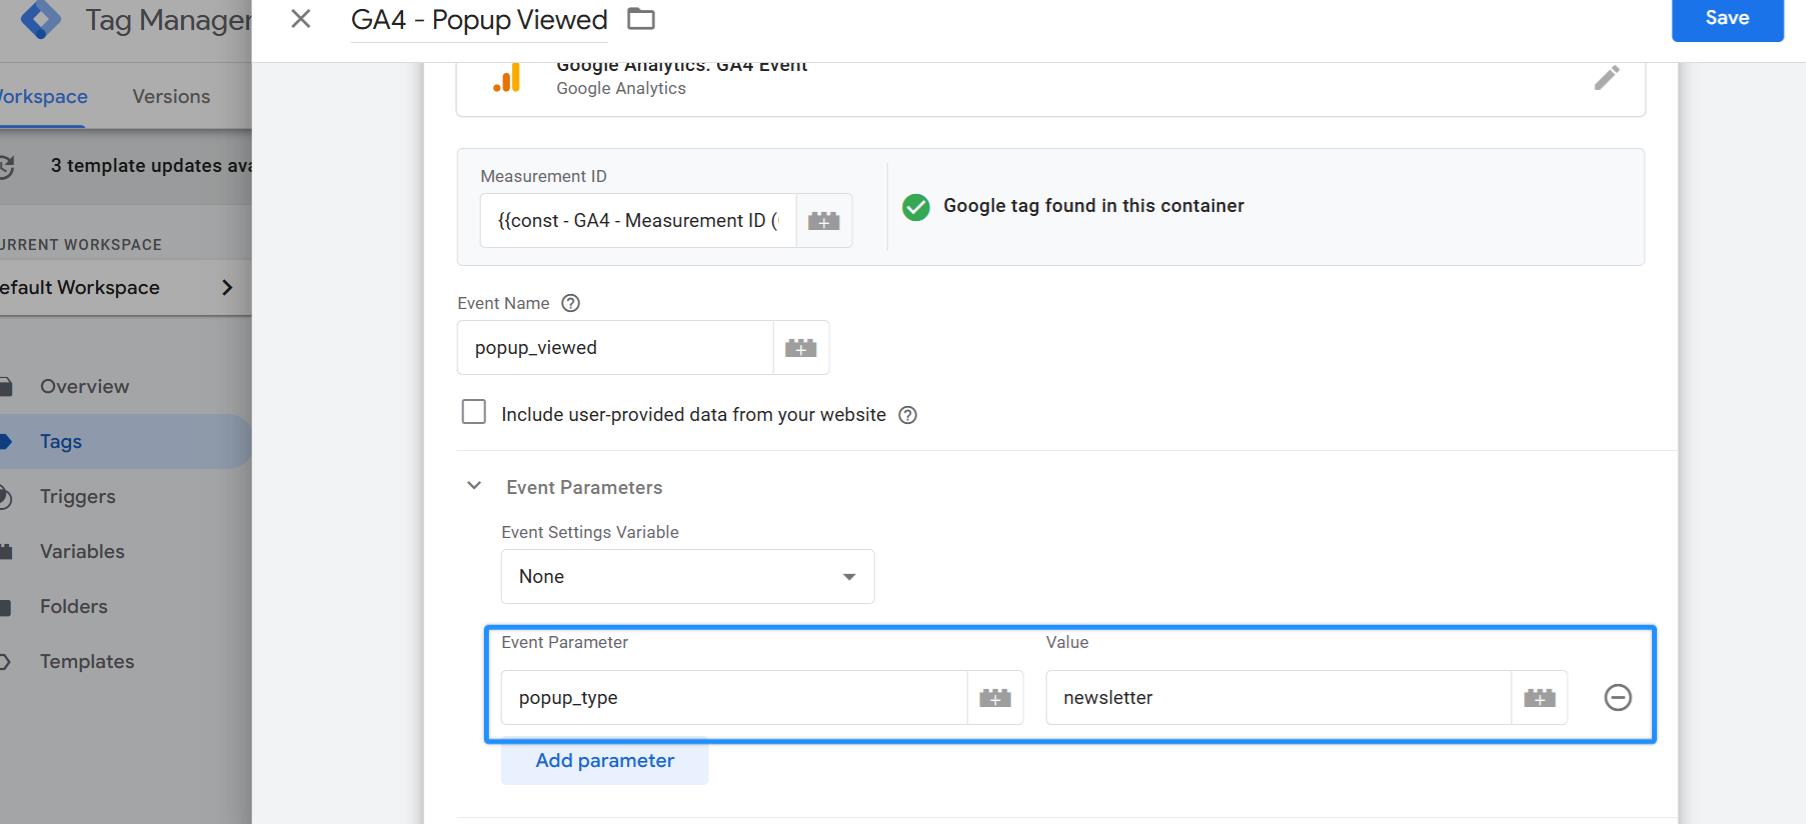Viewport: 1806px width, 824px height.
Task: Open help icon for user-provided data
Action: [908, 415]
